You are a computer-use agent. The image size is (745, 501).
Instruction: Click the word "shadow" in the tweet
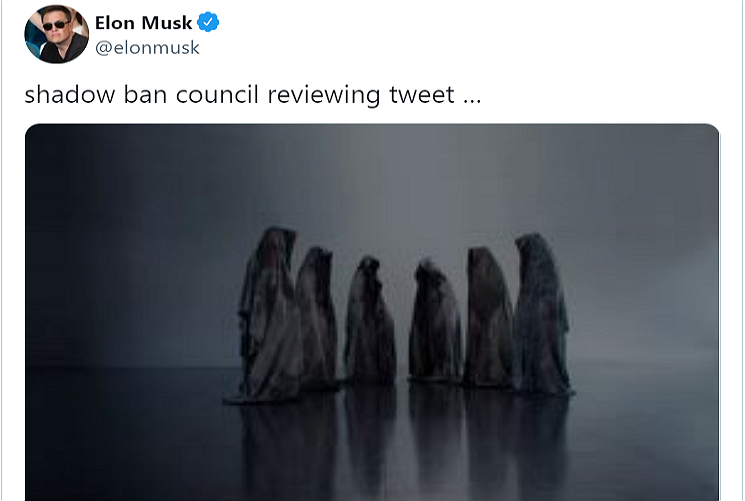pos(70,94)
